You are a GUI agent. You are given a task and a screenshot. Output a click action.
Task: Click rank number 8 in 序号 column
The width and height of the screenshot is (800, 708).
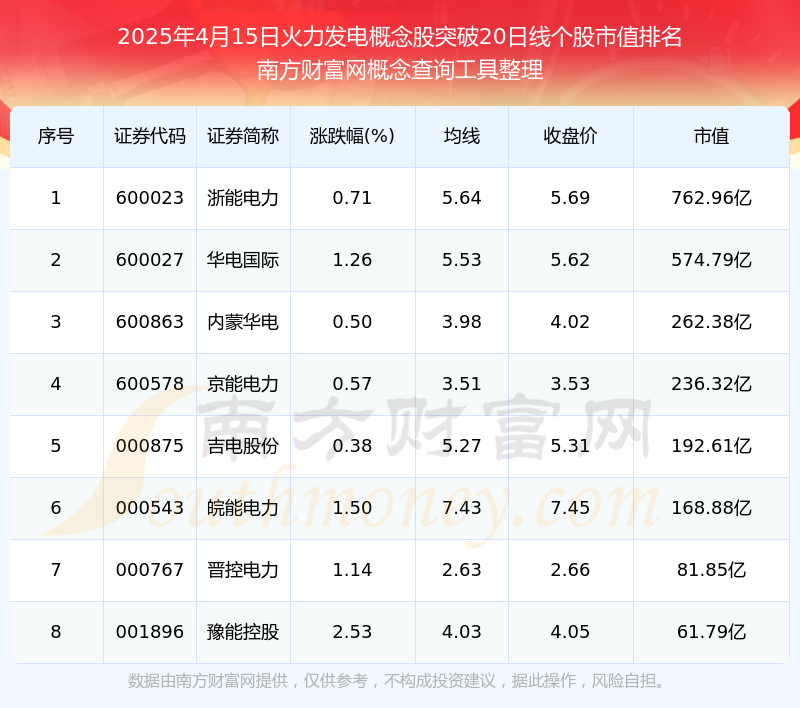(56, 632)
